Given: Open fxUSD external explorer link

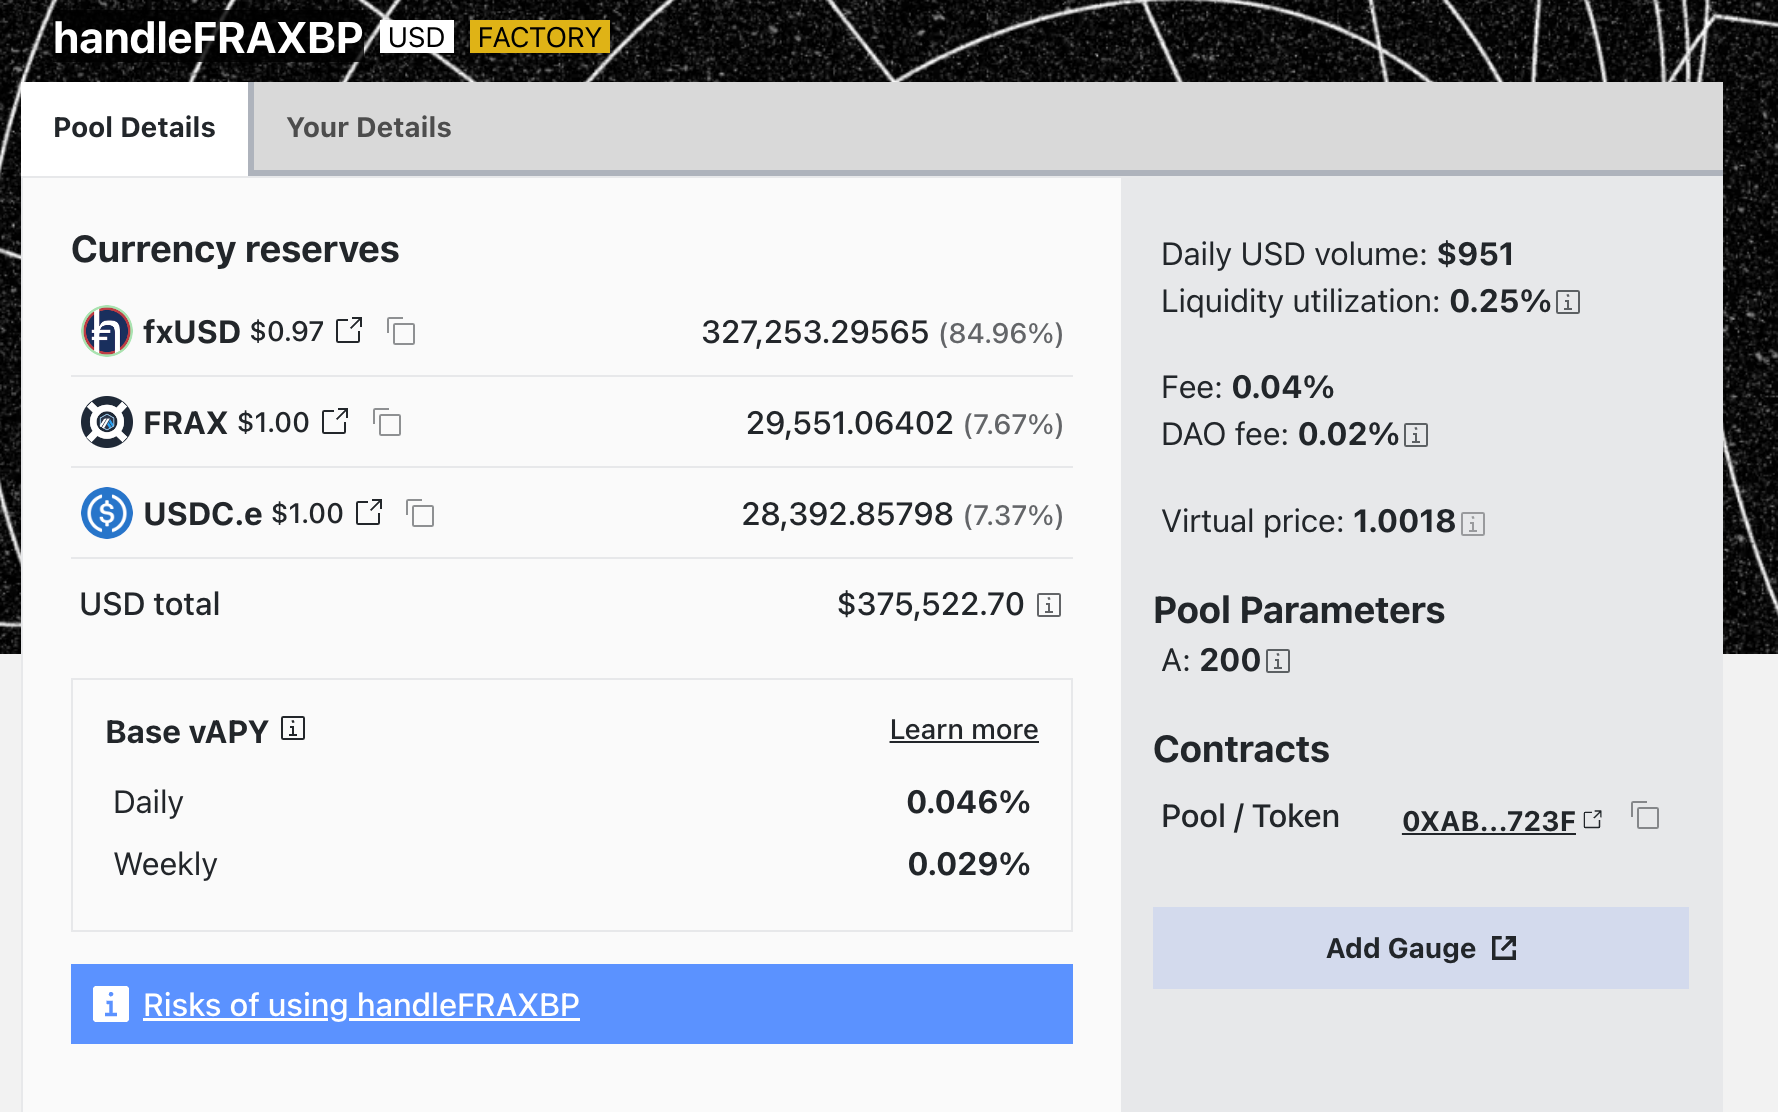Looking at the screenshot, I should point(349,331).
